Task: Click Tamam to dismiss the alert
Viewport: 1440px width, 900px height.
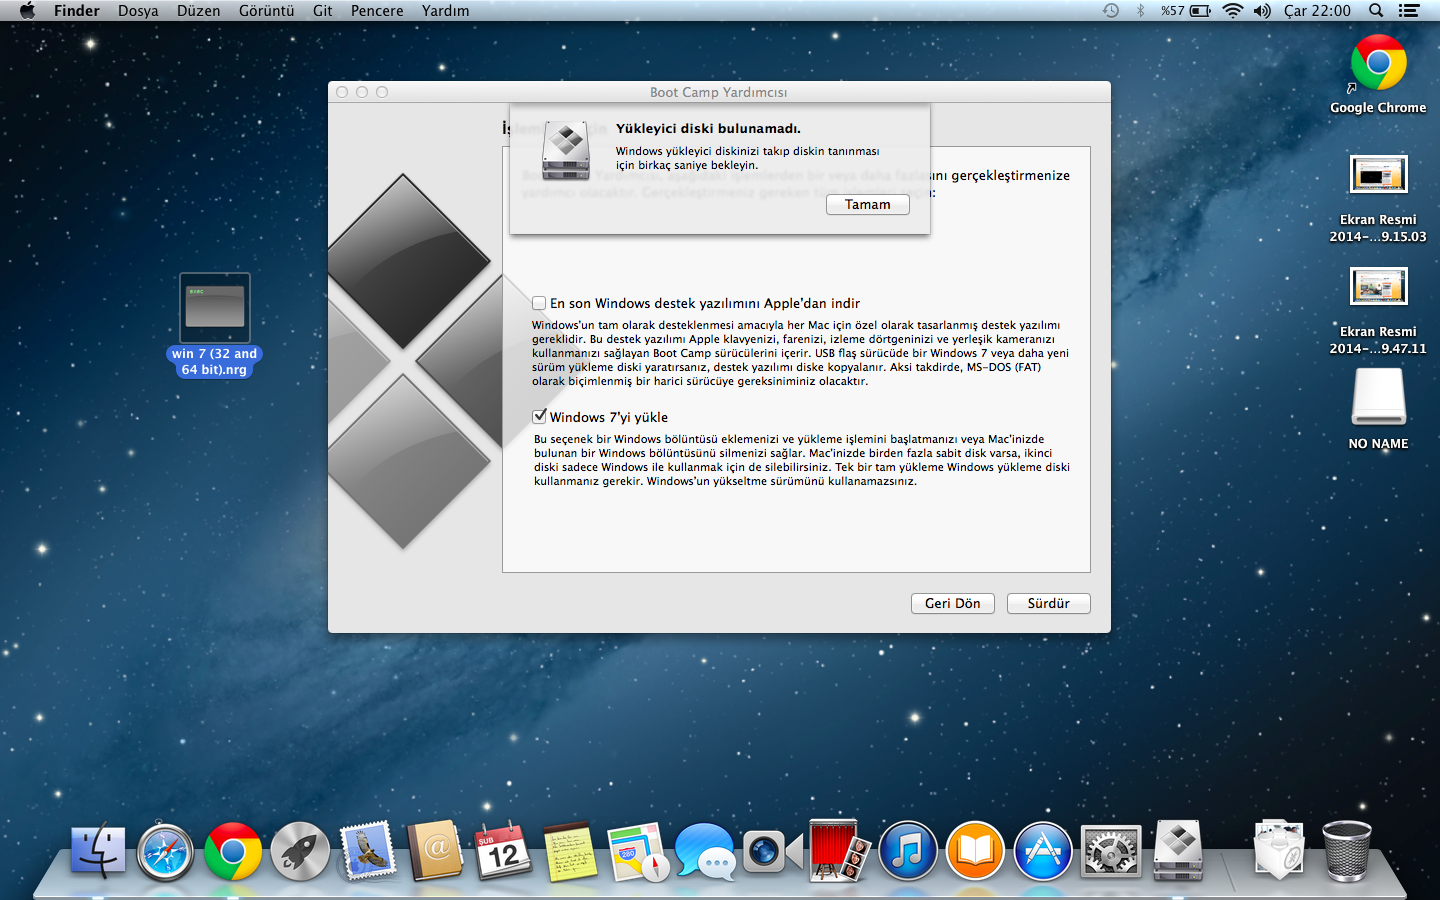Action: point(867,204)
